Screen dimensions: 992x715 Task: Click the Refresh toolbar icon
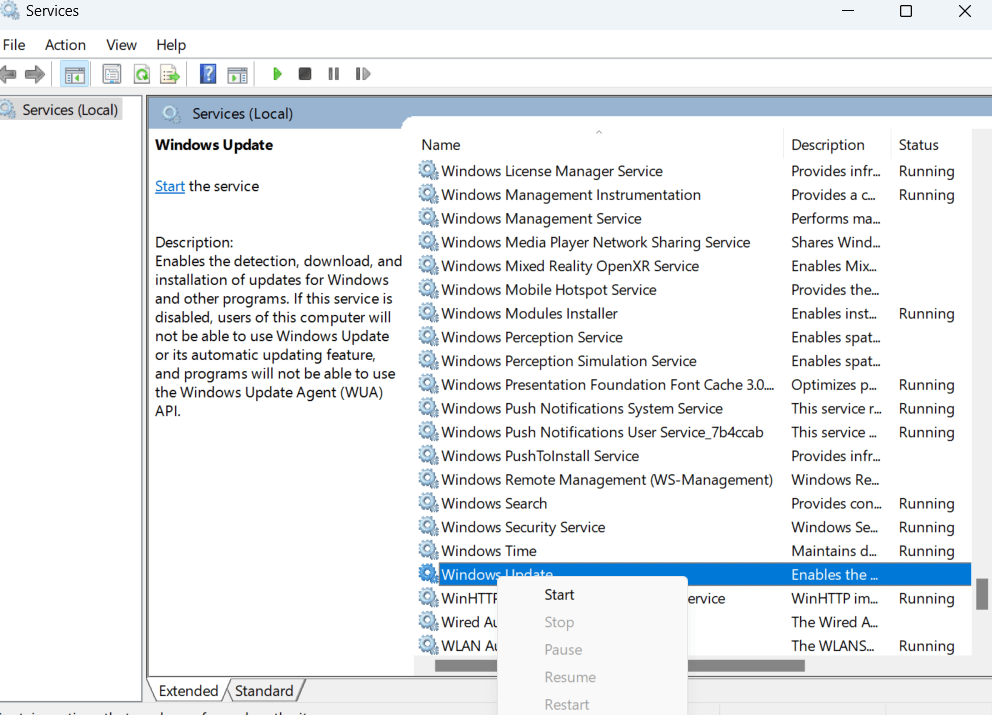click(x=141, y=74)
